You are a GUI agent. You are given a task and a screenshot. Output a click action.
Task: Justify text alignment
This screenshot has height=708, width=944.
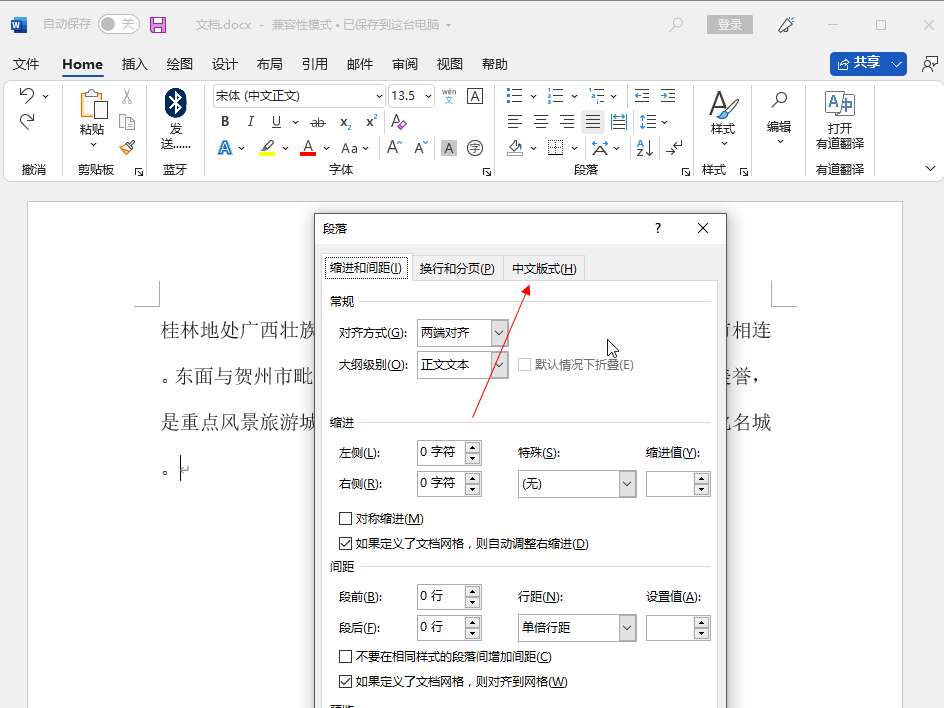point(593,122)
